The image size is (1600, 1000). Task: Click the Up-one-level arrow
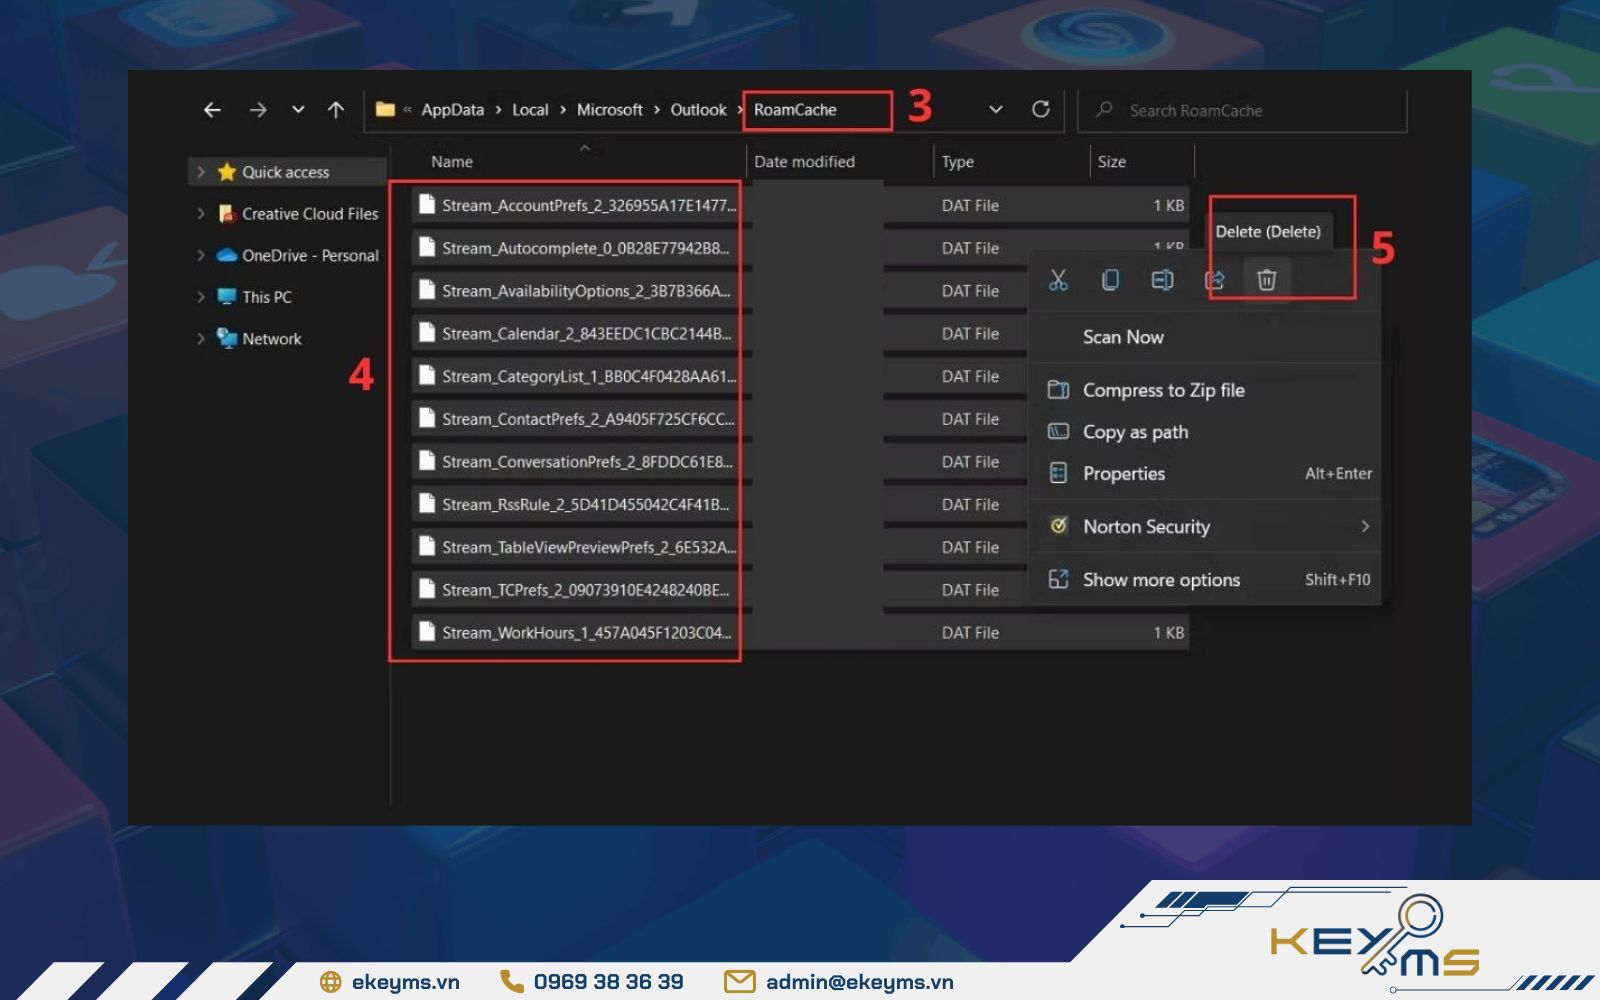pos(334,110)
